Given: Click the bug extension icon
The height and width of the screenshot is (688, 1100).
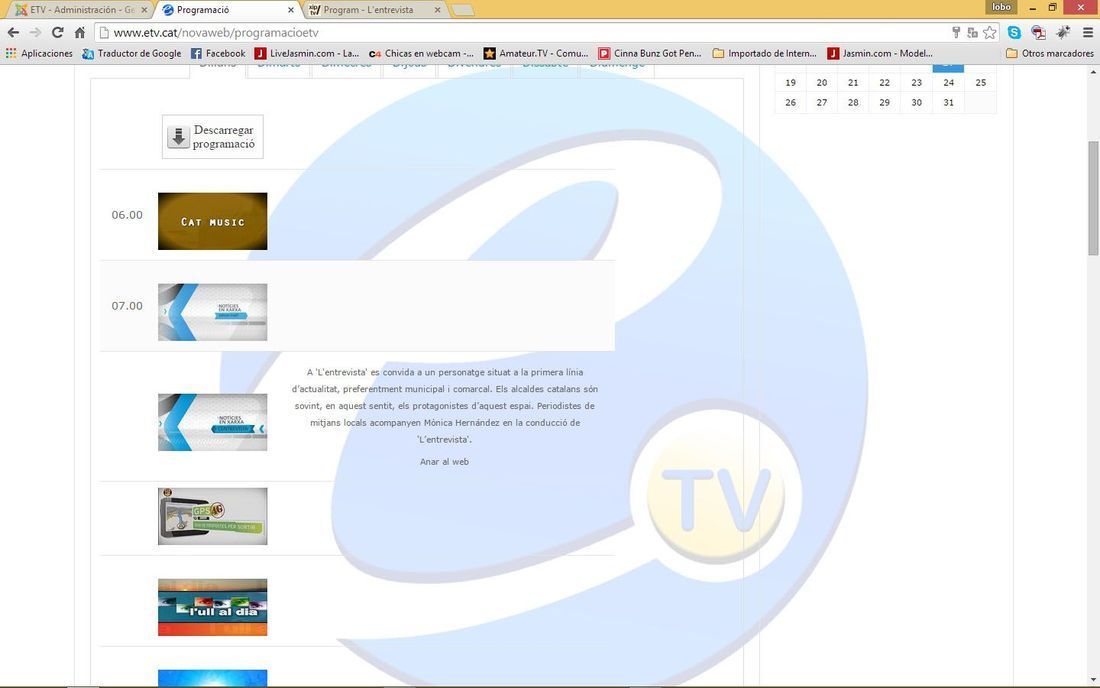Looking at the screenshot, I should [1064, 32].
